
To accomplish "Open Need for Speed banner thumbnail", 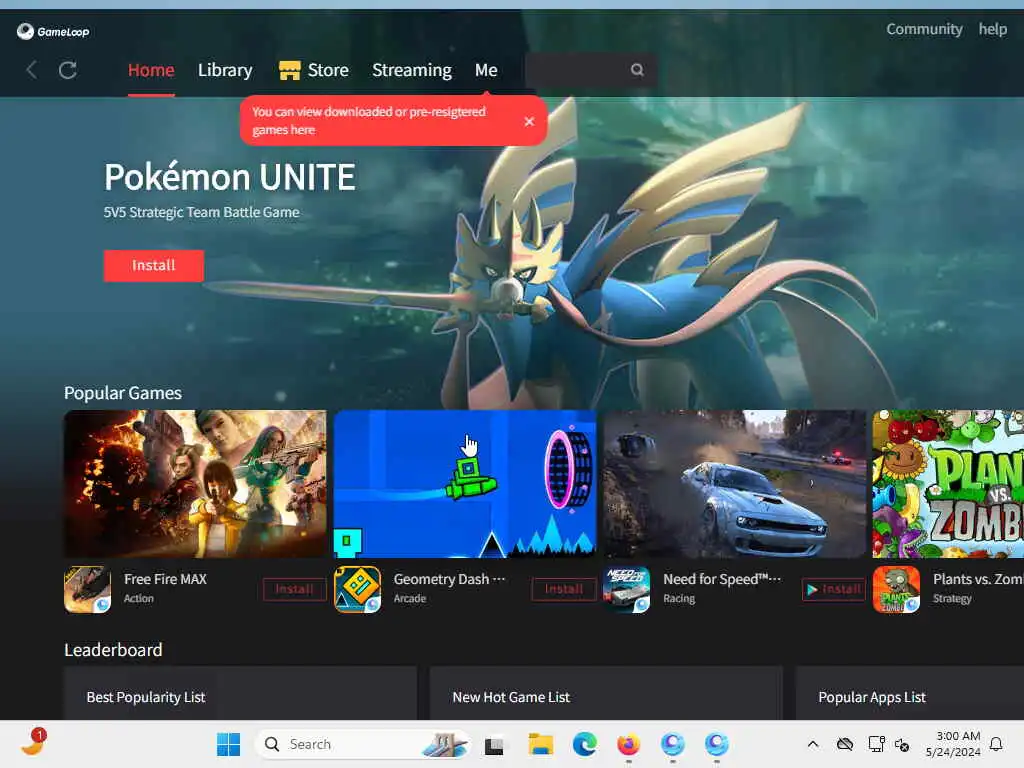I will click(735, 484).
